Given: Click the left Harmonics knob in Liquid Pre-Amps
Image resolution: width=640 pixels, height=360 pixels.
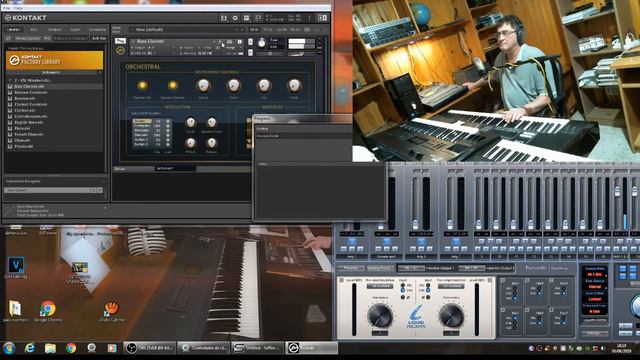Looking at the screenshot, I should coord(380,316).
